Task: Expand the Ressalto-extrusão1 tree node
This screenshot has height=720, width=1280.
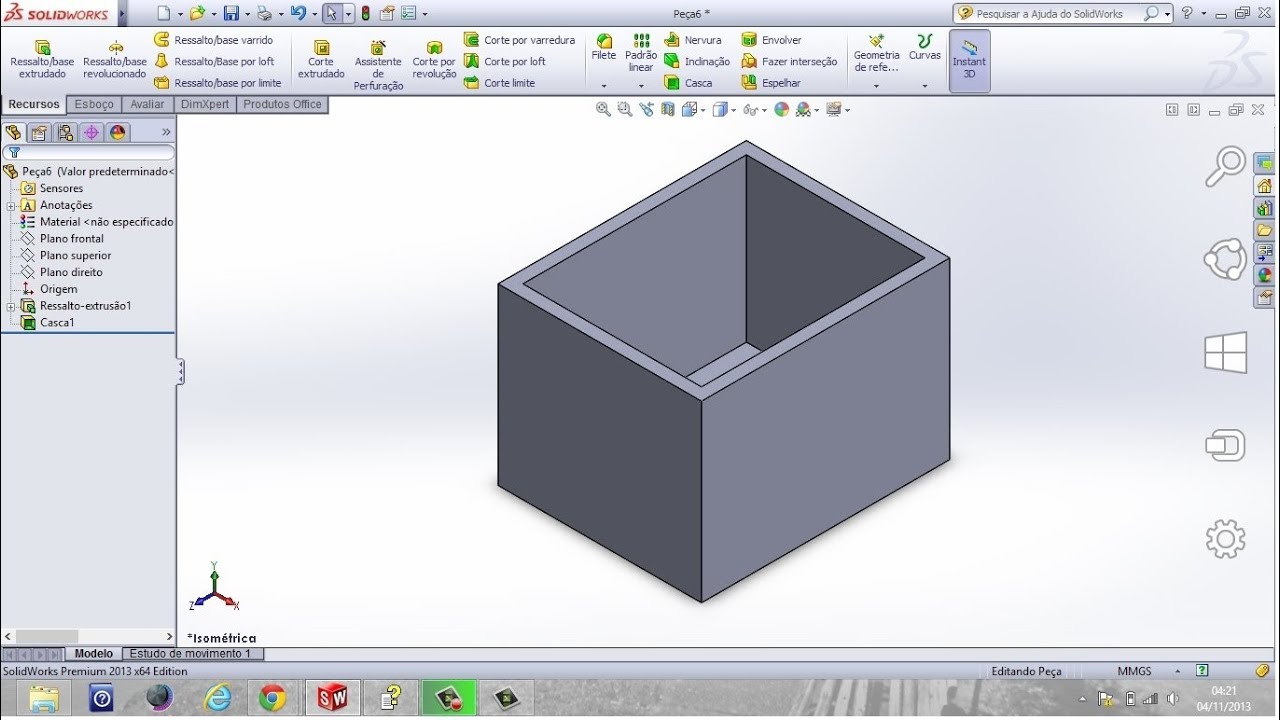Action: pyautogui.click(x=10, y=307)
